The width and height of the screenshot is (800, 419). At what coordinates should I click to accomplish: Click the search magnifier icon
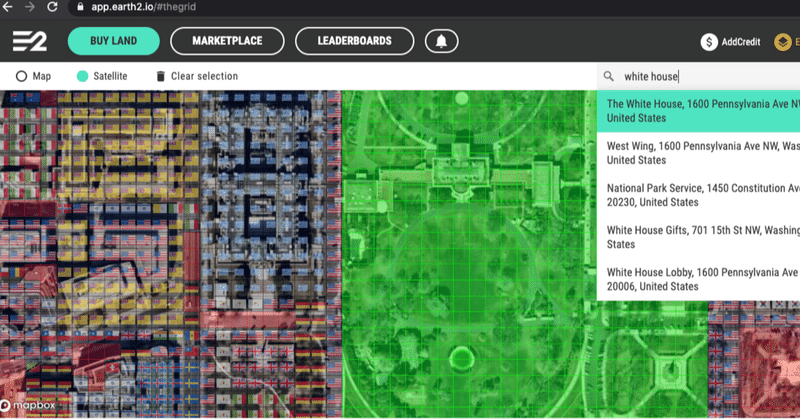(608, 76)
